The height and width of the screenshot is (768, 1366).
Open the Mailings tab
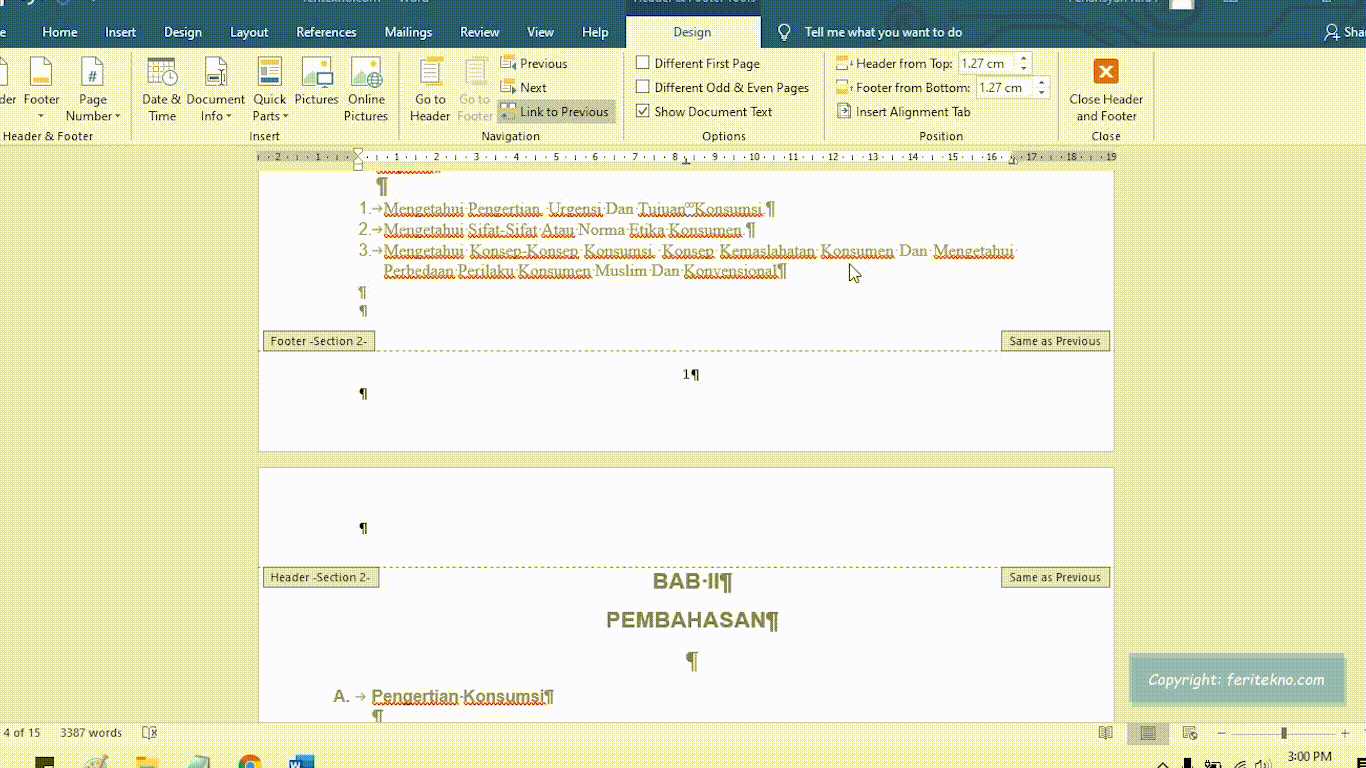[408, 32]
